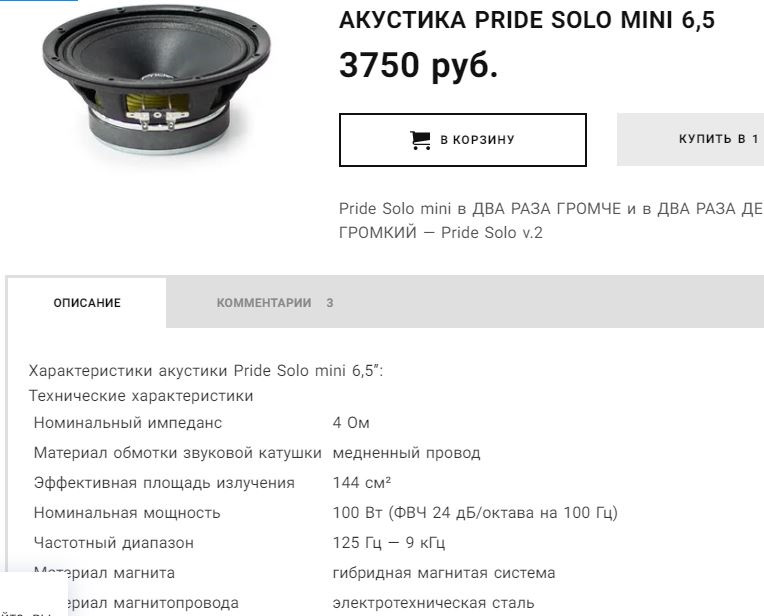Select the «Номинальная мощность» spec label
The width and height of the screenshot is (764, 616).
127,513
